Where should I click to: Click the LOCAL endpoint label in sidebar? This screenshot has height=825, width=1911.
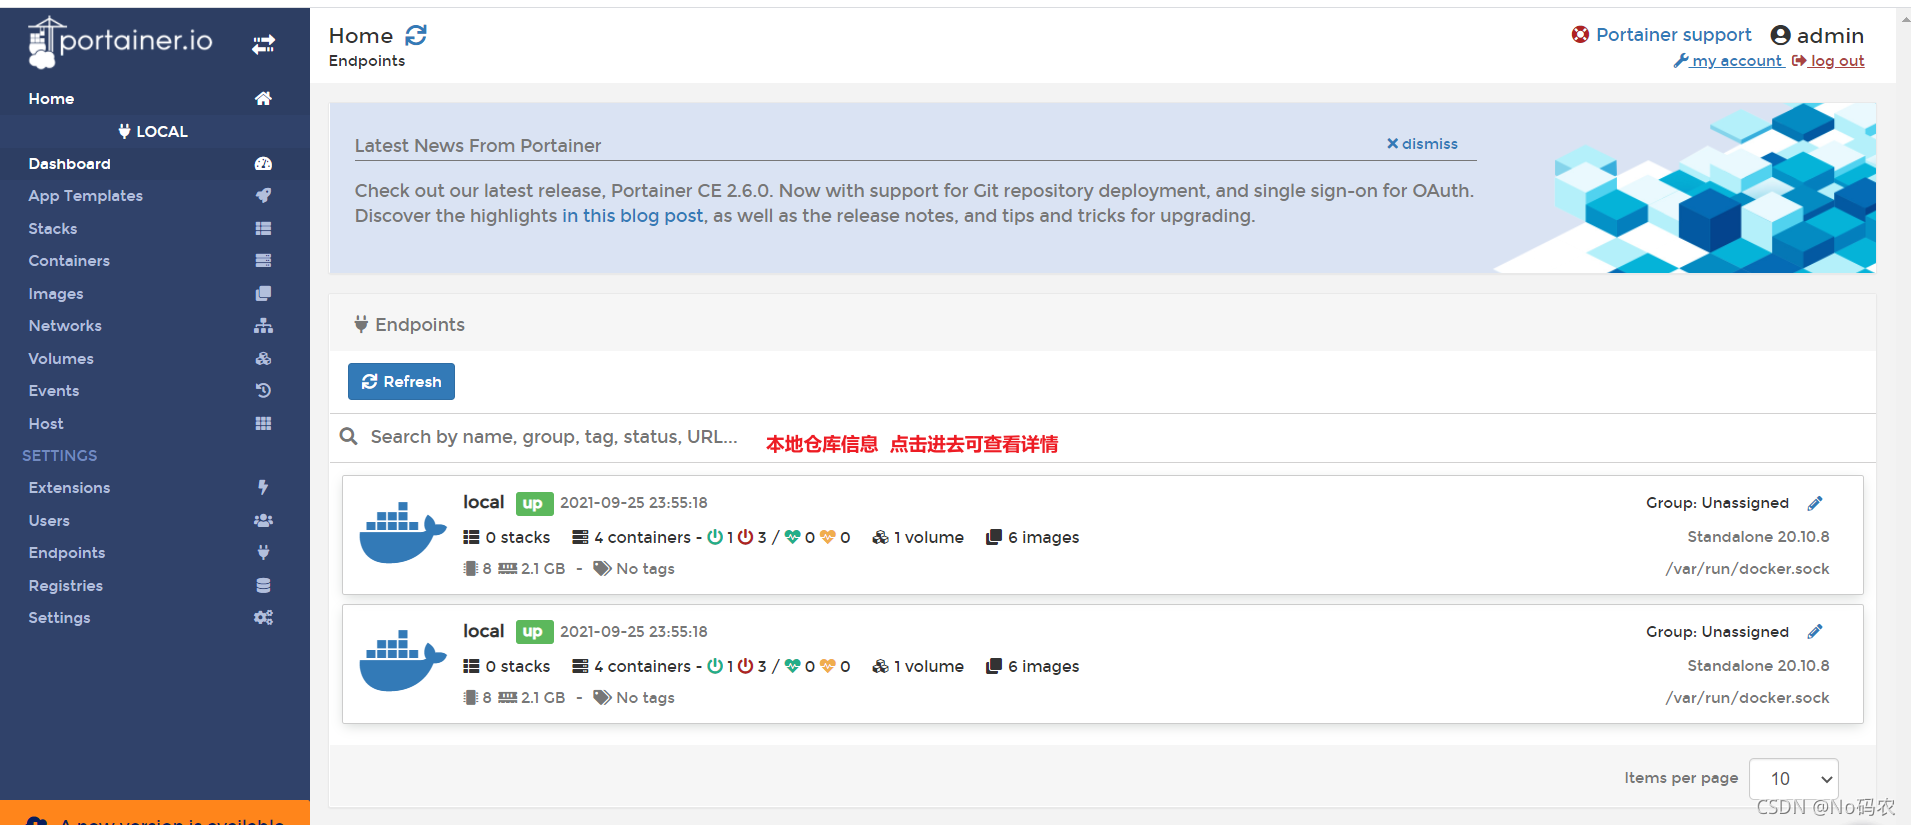(153, 131)
